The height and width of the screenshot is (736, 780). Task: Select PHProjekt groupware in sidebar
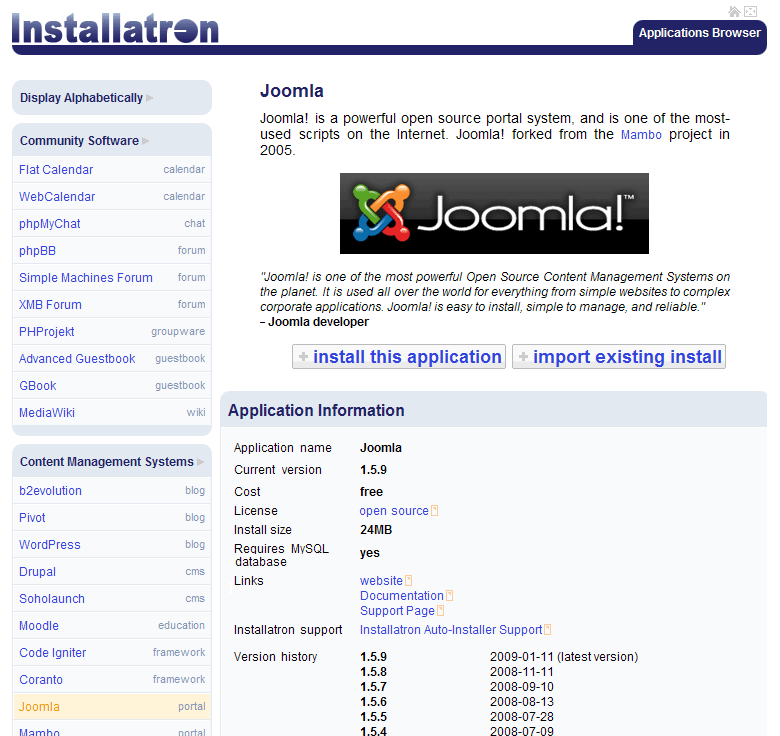pos(112,331)
